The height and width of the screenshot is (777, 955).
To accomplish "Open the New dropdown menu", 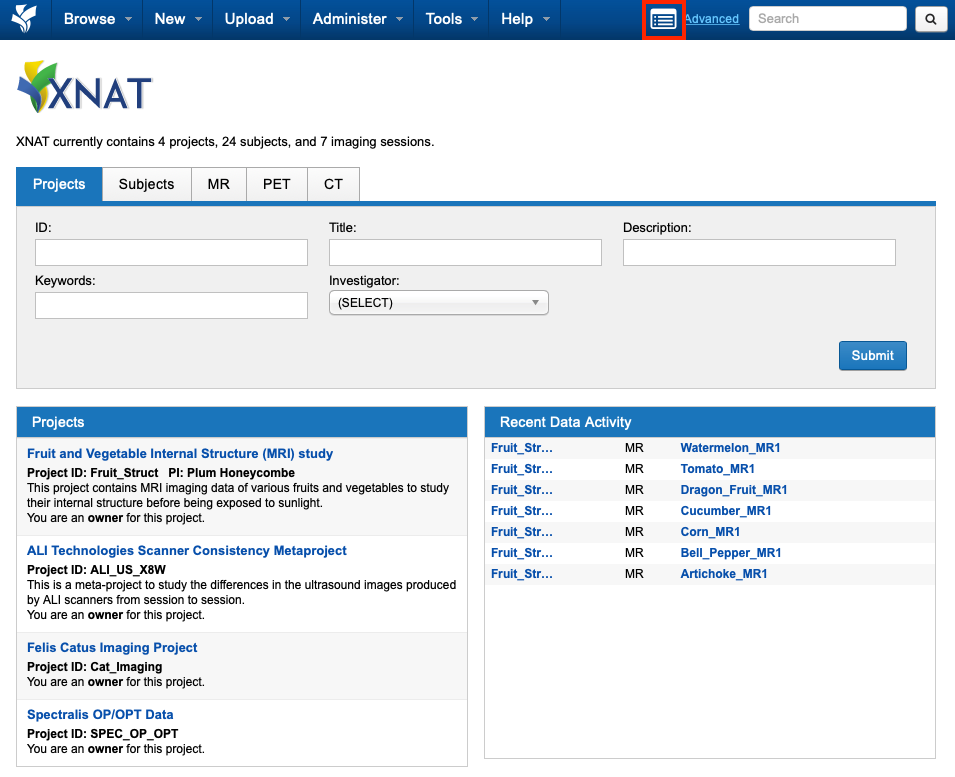I will tap(178, 19).
